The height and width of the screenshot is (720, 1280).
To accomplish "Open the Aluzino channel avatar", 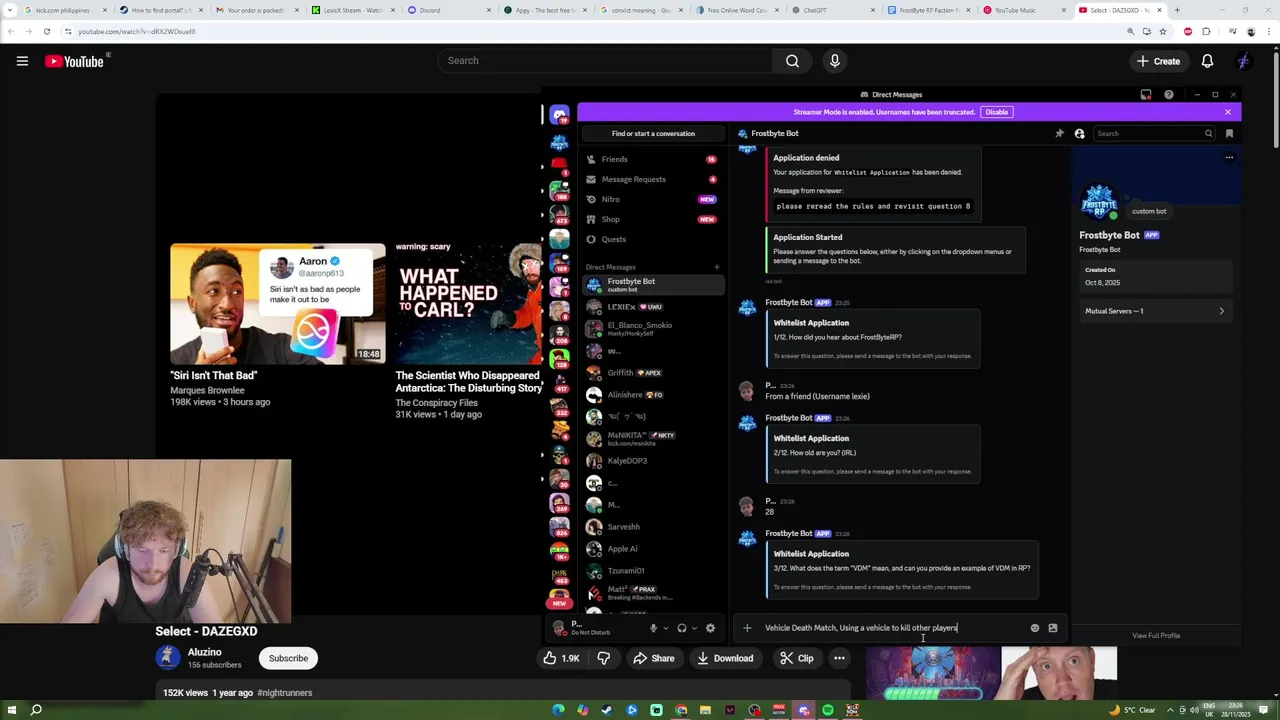I will pos(168,657).
